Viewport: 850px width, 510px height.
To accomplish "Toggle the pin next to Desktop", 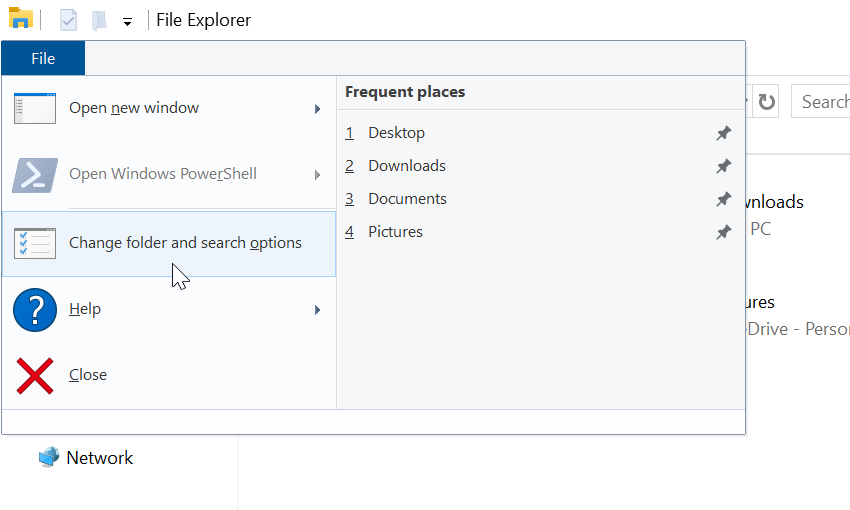I will point(724,133).
